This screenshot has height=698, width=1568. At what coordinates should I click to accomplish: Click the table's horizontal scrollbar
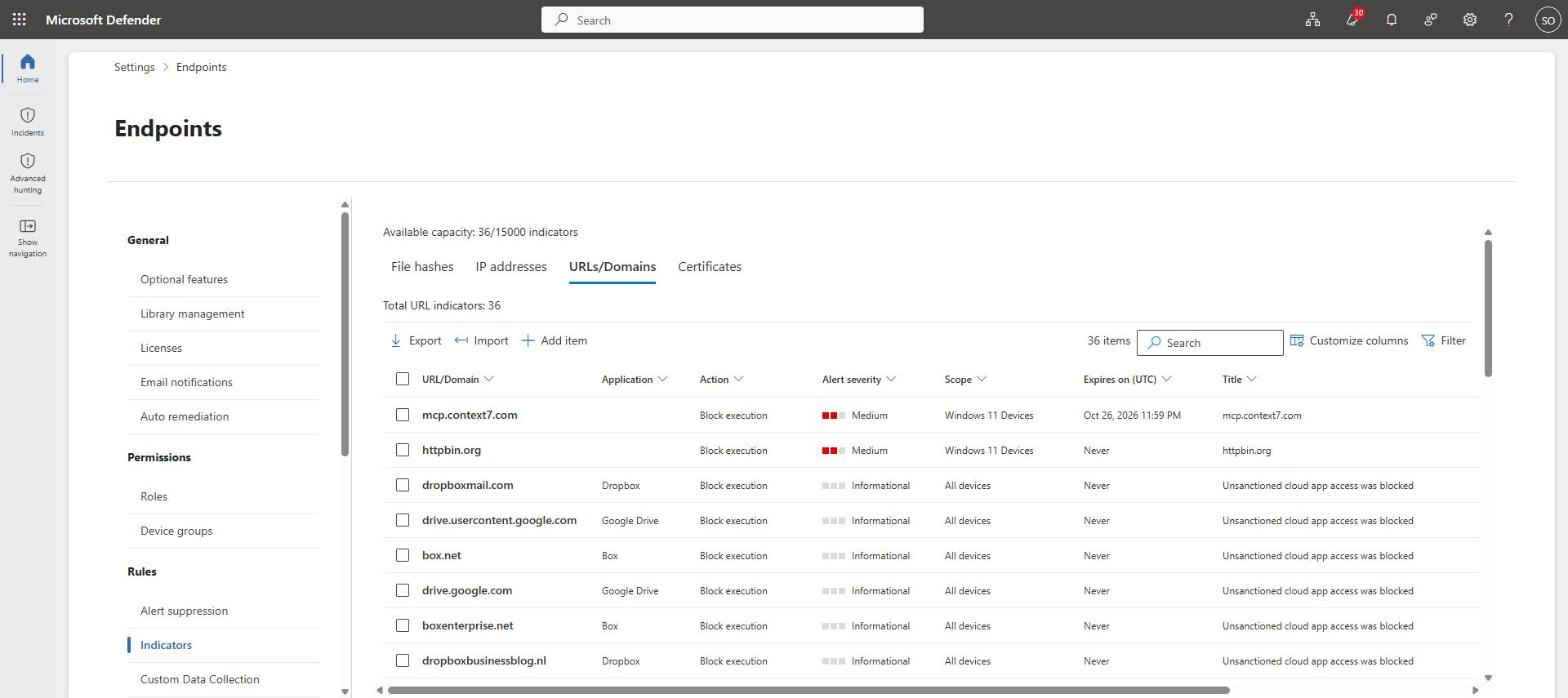808,690
